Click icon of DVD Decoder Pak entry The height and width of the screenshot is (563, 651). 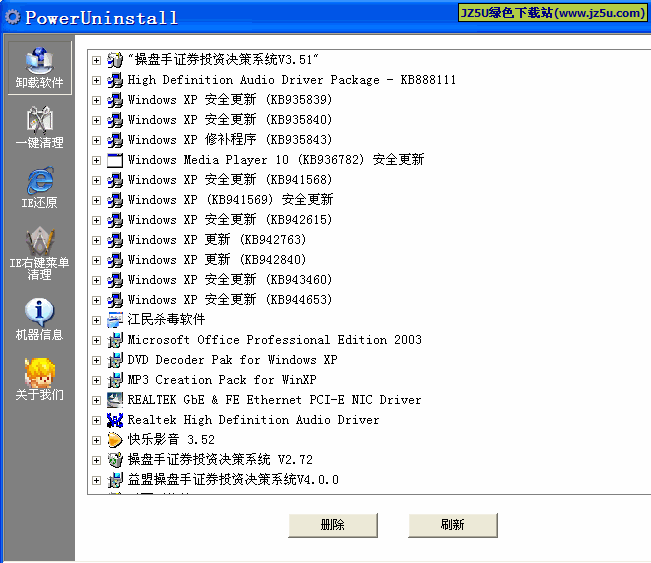tap(115, 360)
